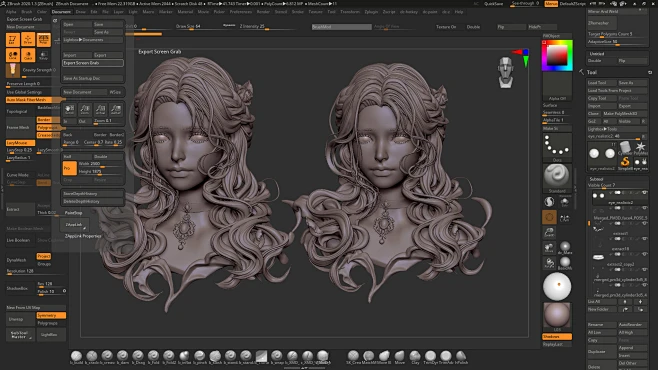Select the Edit mode icon
The height and width of the screenshot is (370, 658).
(x=13, y=39)
